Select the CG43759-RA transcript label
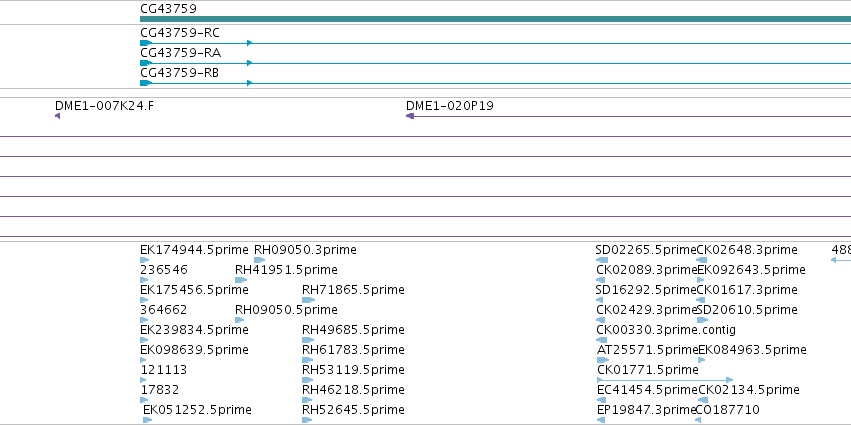This screenshot has width=851, height=425. click(x=180, y=53)
